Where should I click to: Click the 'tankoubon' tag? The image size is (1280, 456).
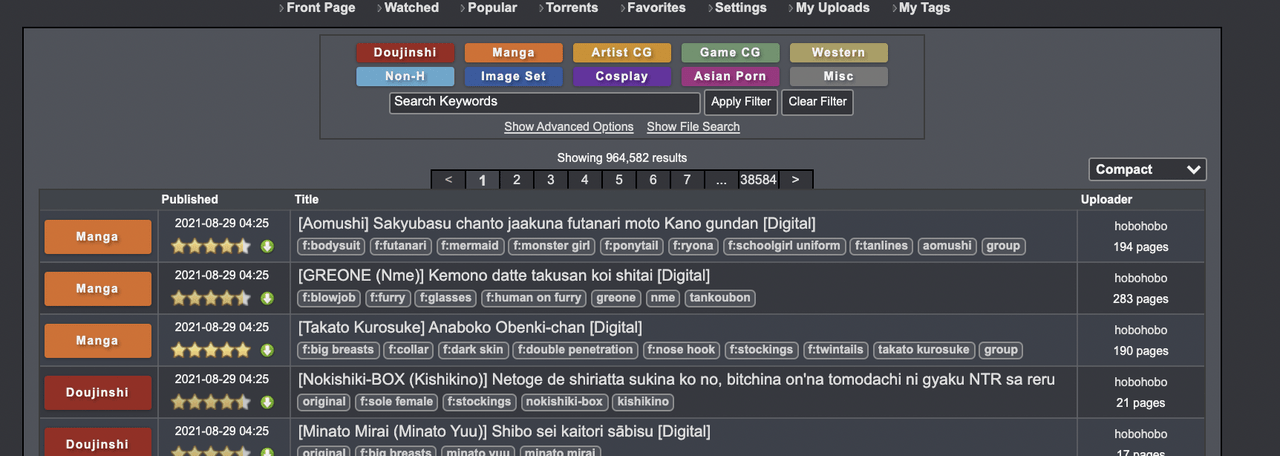coord(719,298)
